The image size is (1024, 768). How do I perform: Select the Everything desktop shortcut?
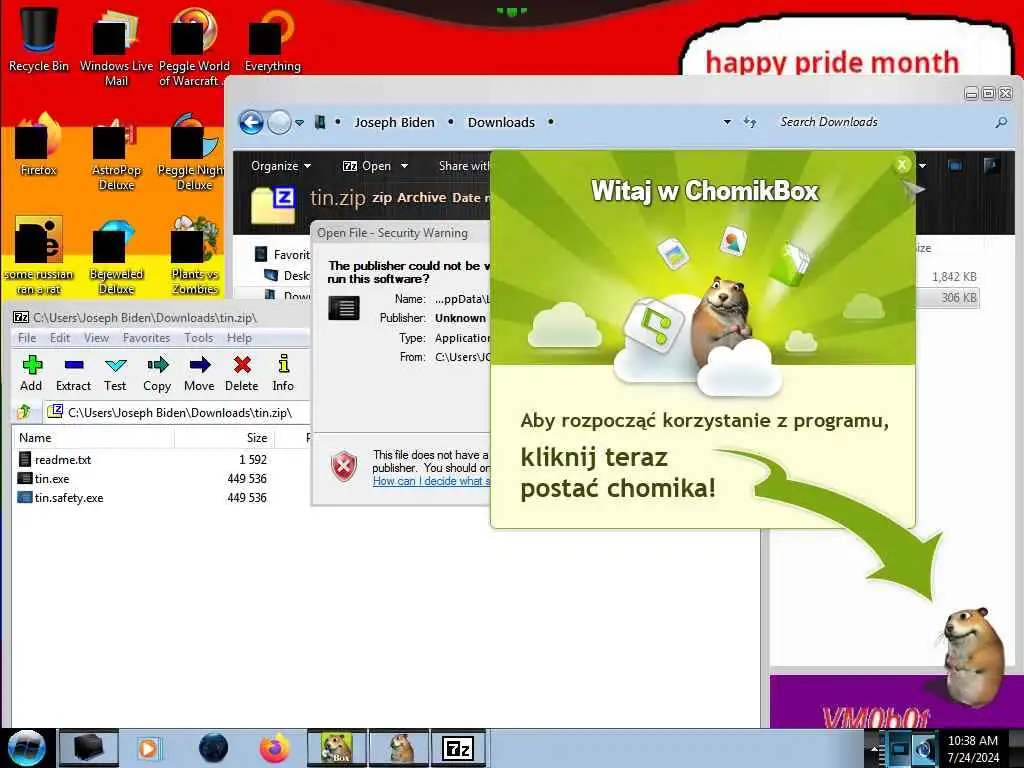click(272, 39)
